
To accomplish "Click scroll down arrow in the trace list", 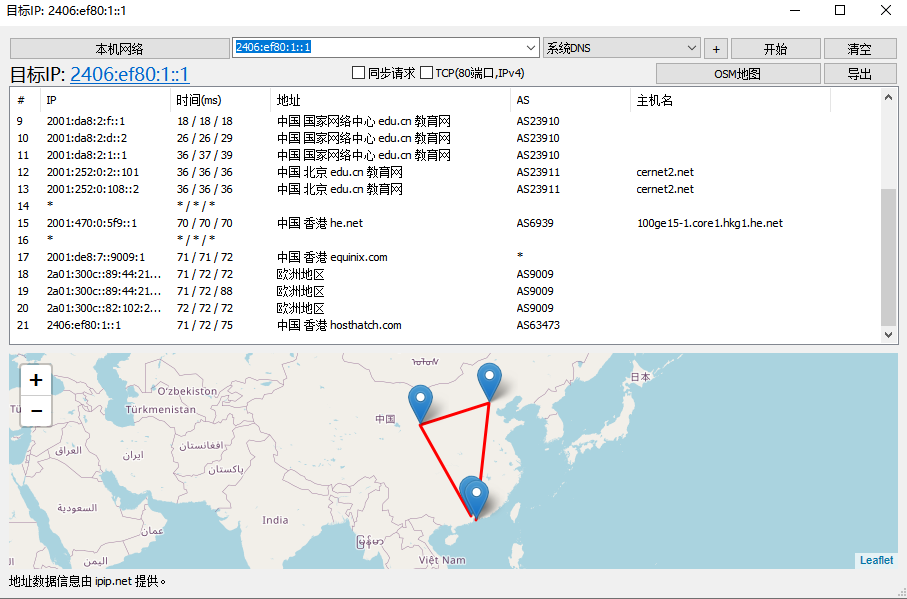I will [888, 337].
